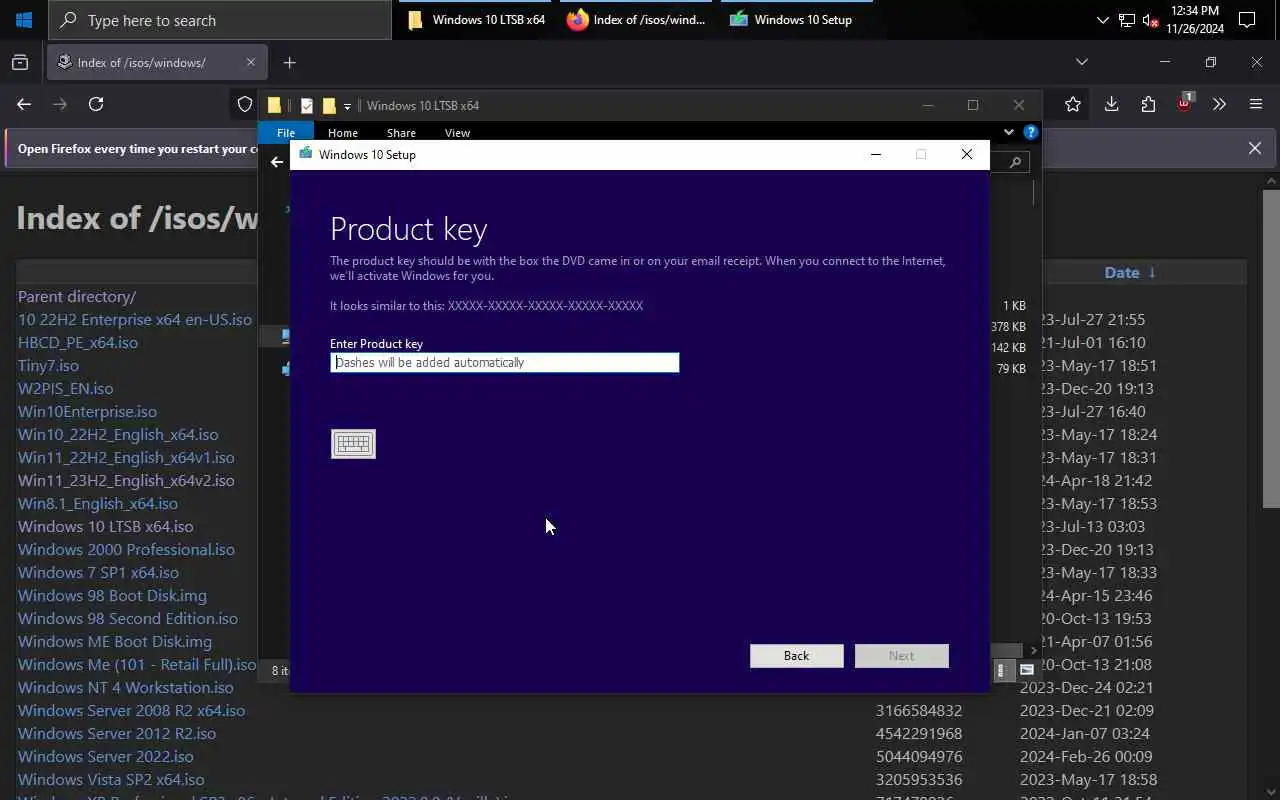Show more Firefox toolbar tools
The height and width of the screenshot is (800, 1280).
1219,104
